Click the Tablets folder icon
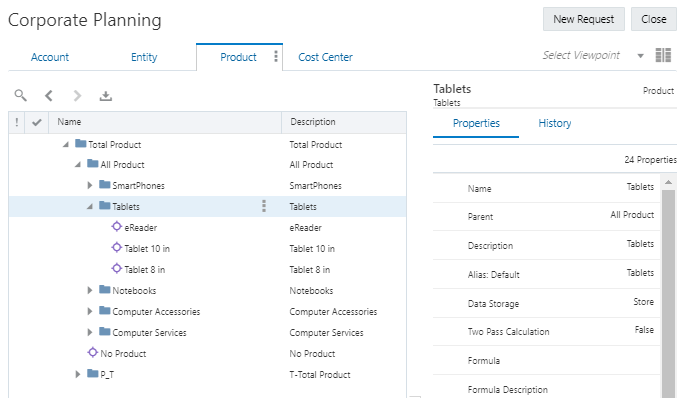This screenshot has width=683, height=398. point(105,205)
